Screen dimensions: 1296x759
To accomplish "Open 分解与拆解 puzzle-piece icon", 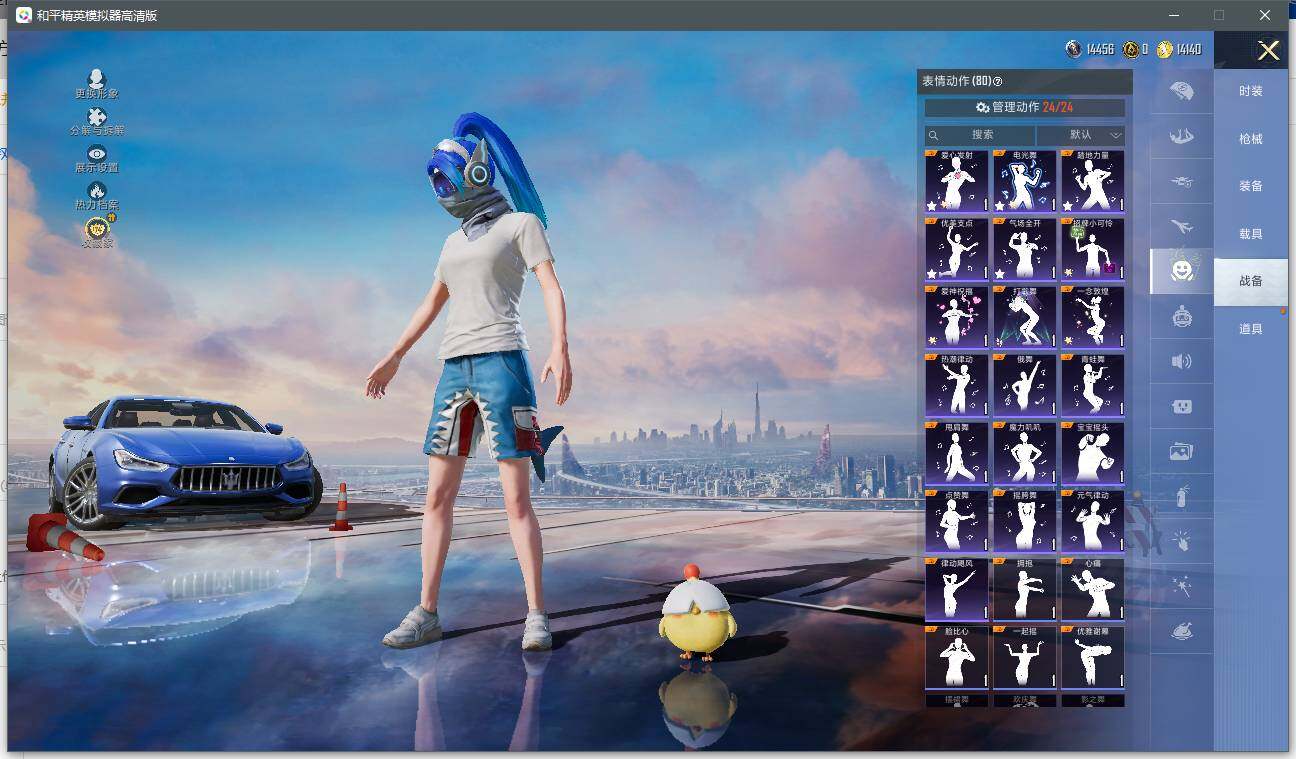I will (96, 117).
